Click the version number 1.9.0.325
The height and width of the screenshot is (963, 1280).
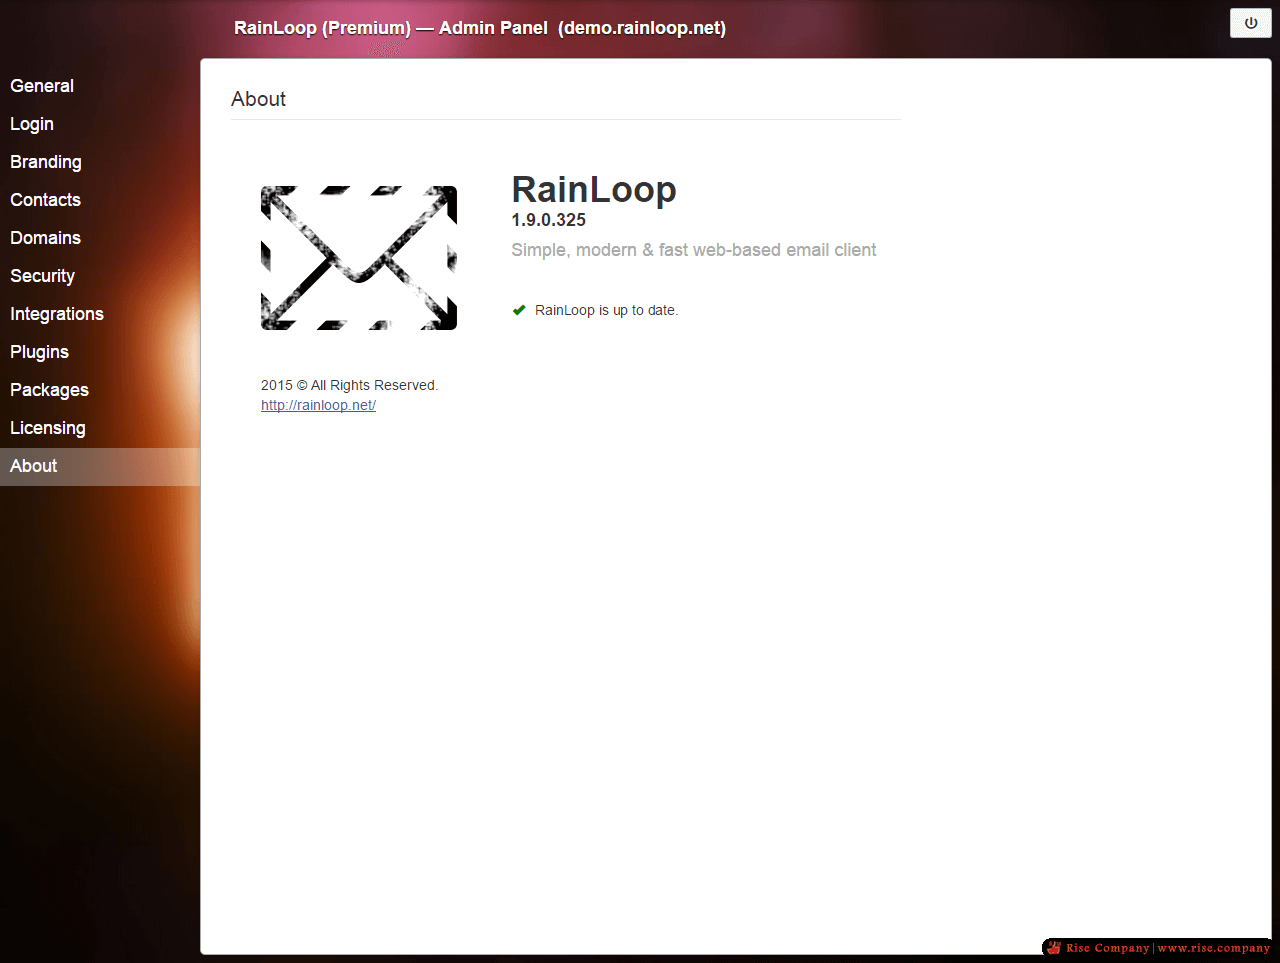549,220
